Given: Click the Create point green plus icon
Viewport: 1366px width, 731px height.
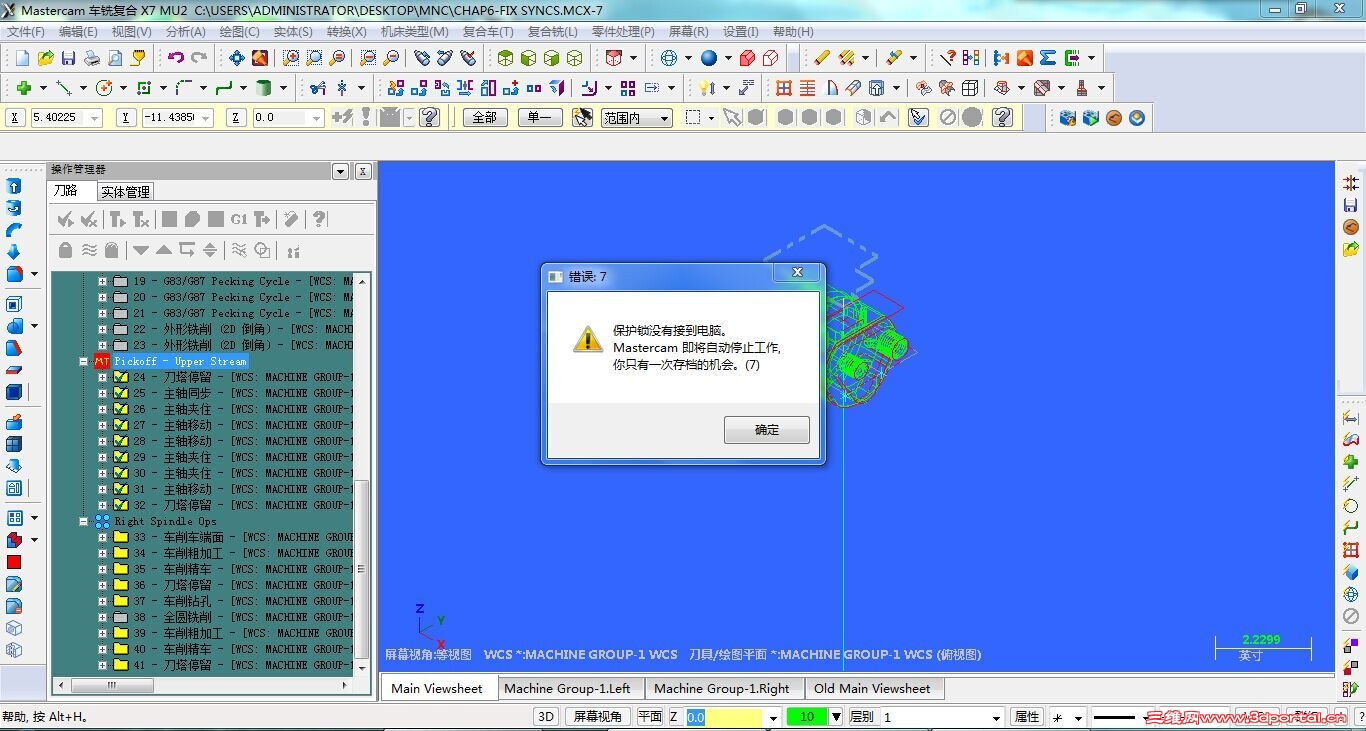Looking at the screenshot, I should click(x=23, y=88).
